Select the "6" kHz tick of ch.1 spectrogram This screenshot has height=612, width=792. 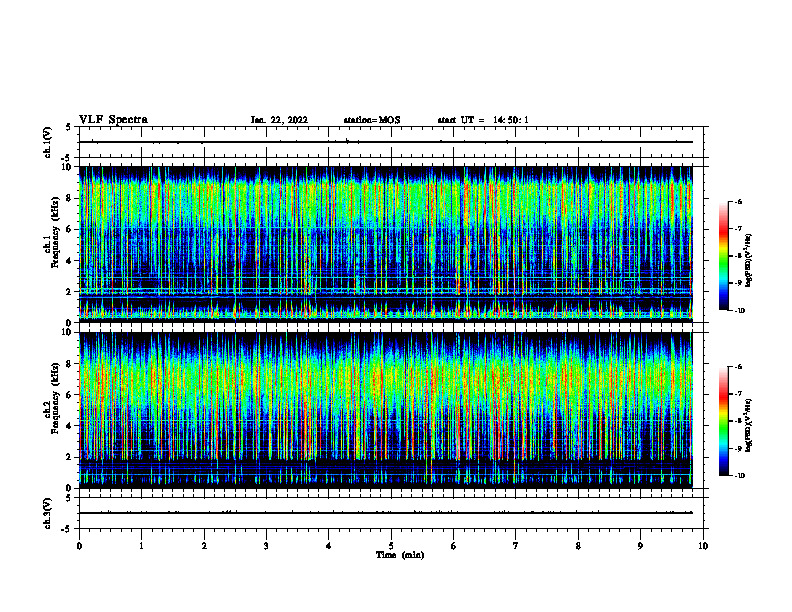click(70, 229)
